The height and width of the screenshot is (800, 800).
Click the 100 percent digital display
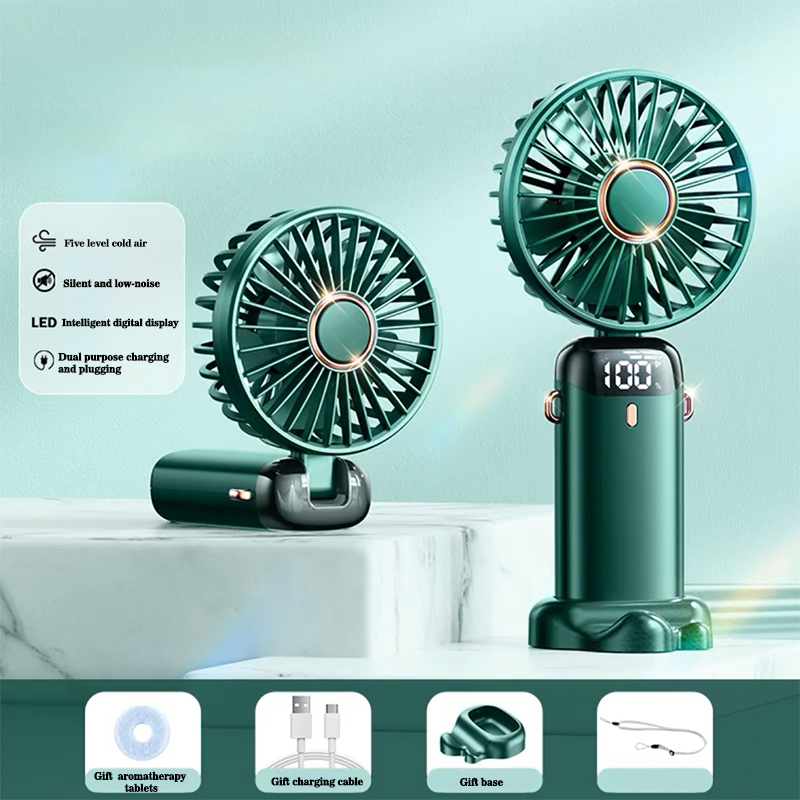tap(631, 375)
